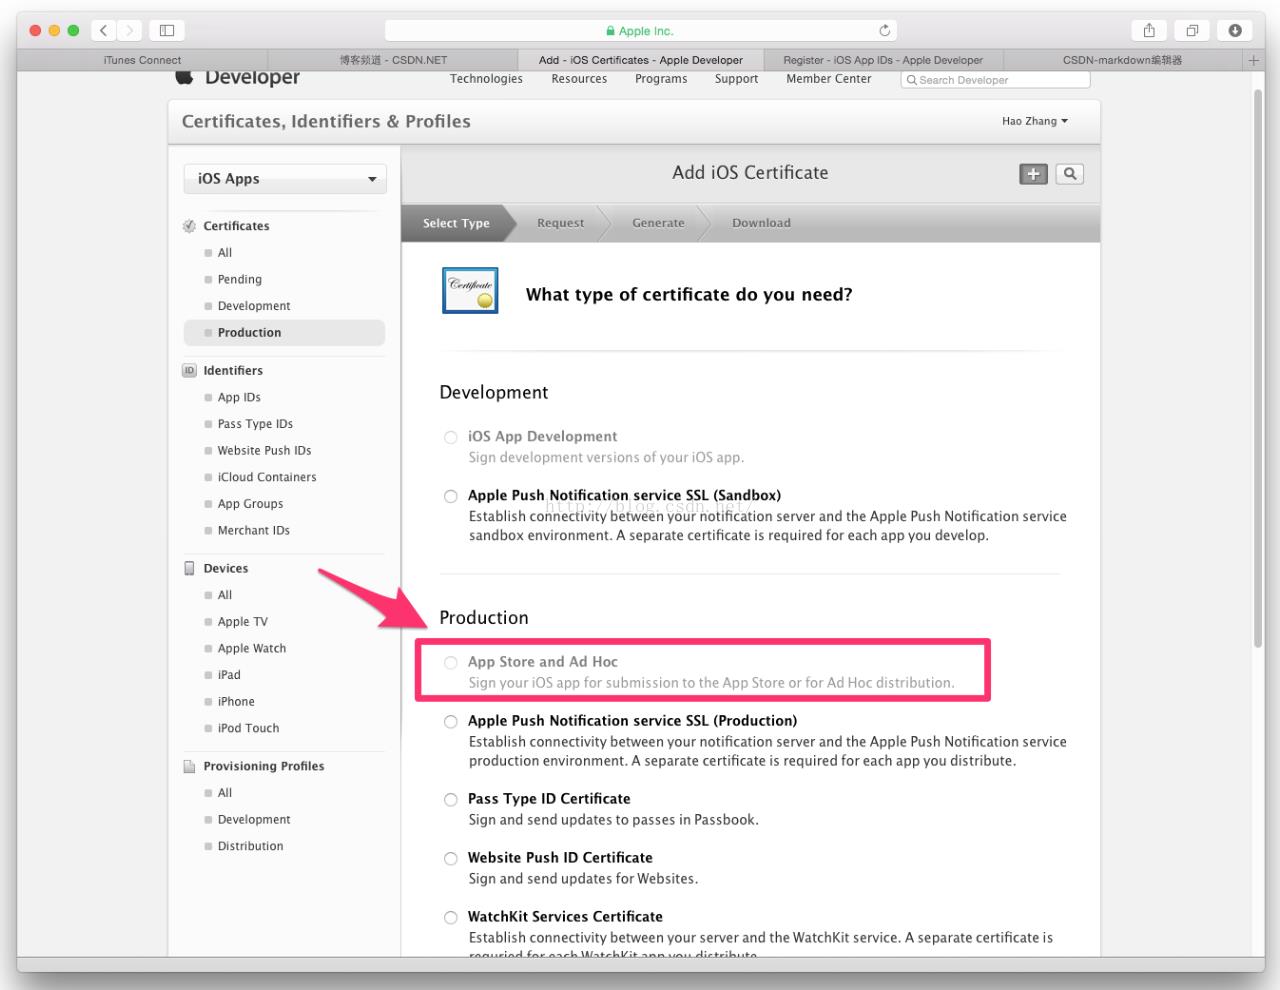Open Website Push IDs in sidebar

click(x=264, y=451)
